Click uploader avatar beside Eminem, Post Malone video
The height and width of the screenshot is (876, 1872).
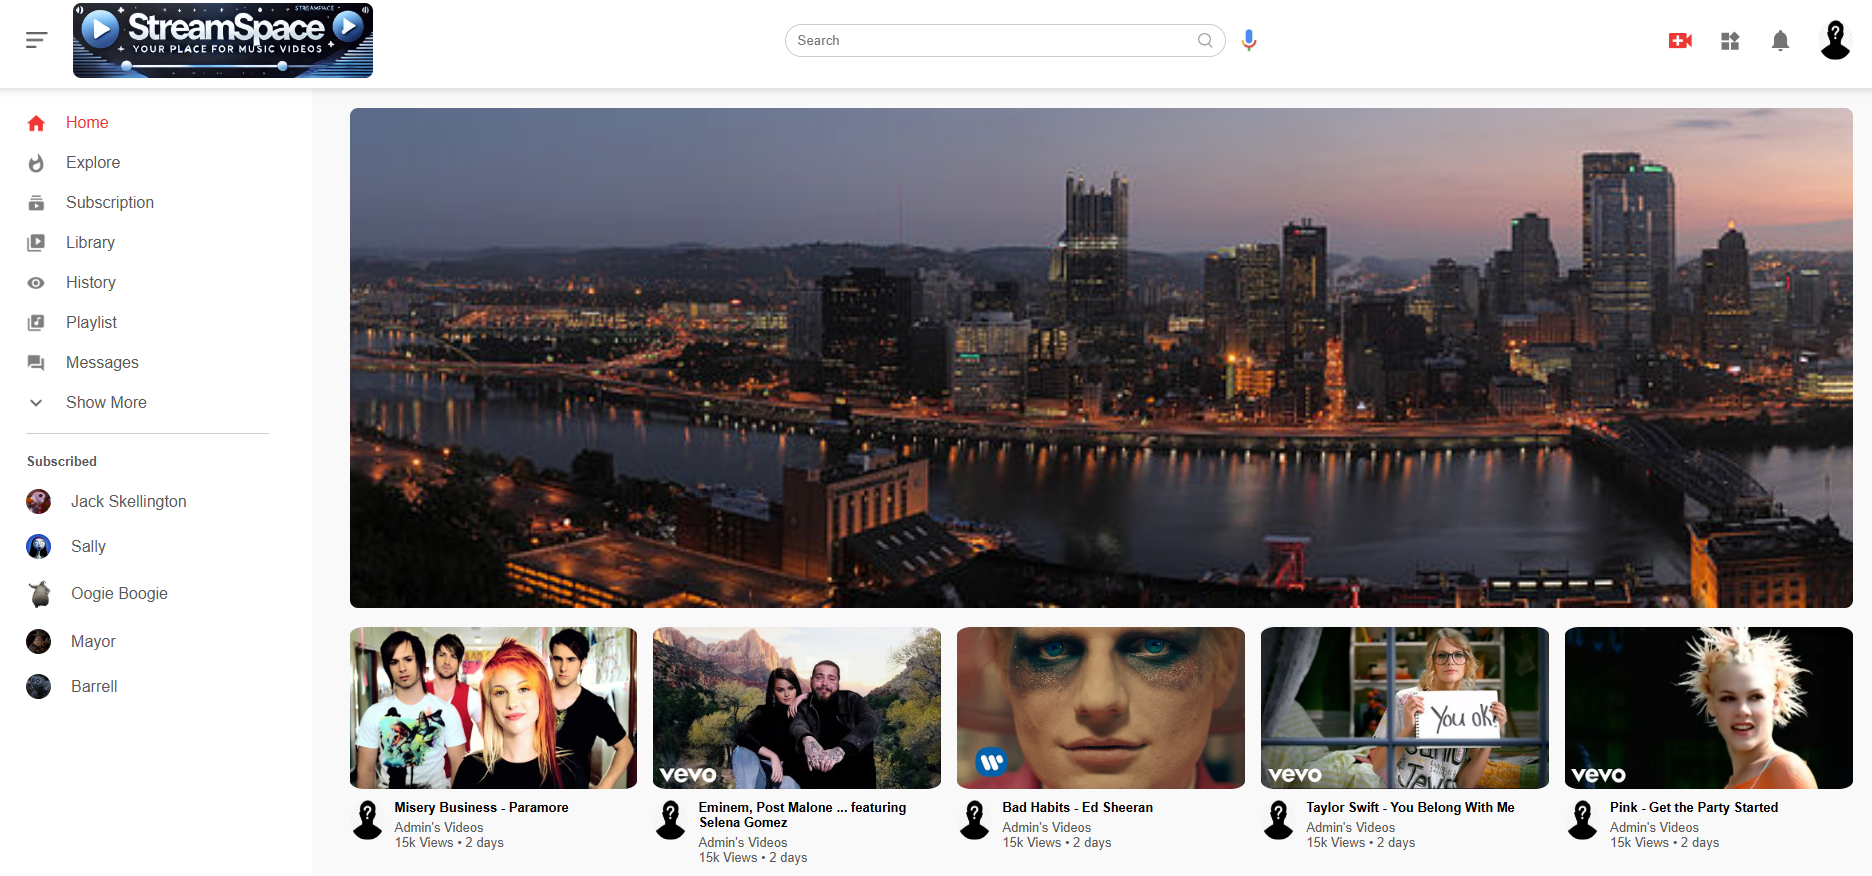click(671, 820)
